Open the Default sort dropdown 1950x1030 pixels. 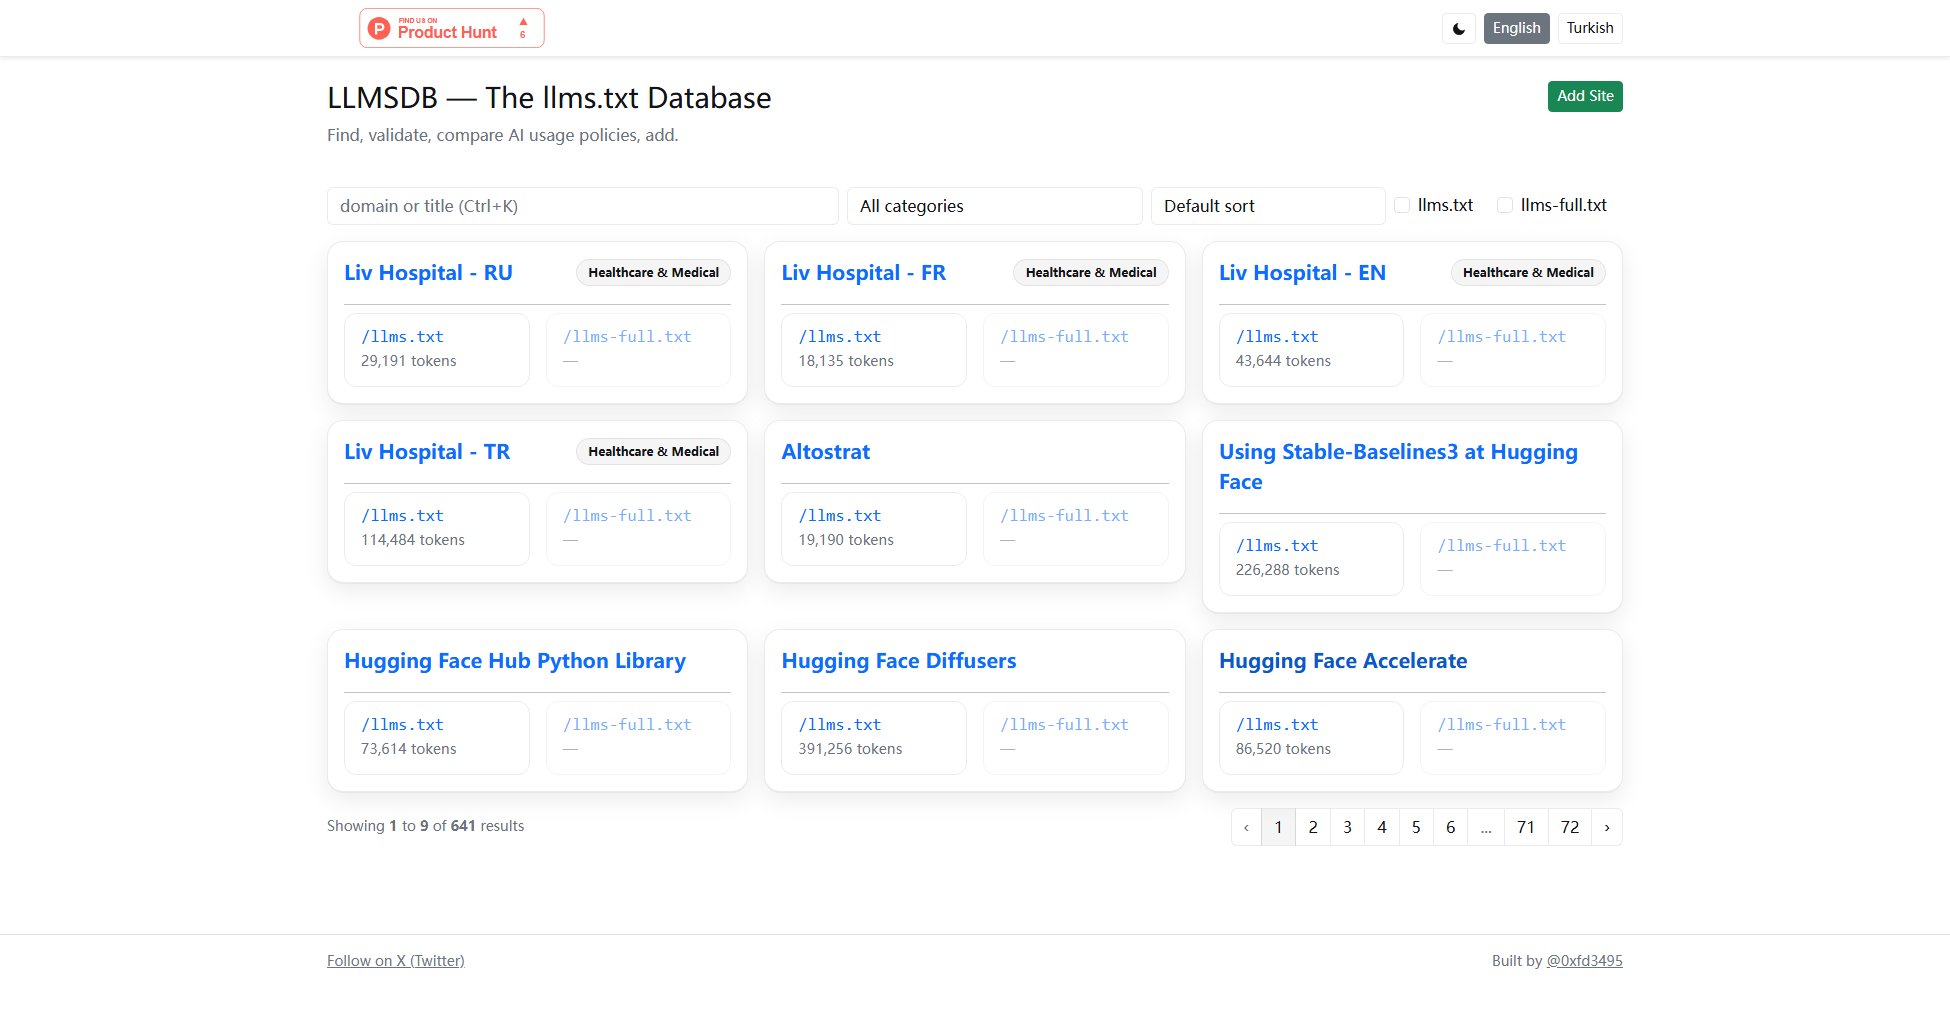coord(1268,206)
